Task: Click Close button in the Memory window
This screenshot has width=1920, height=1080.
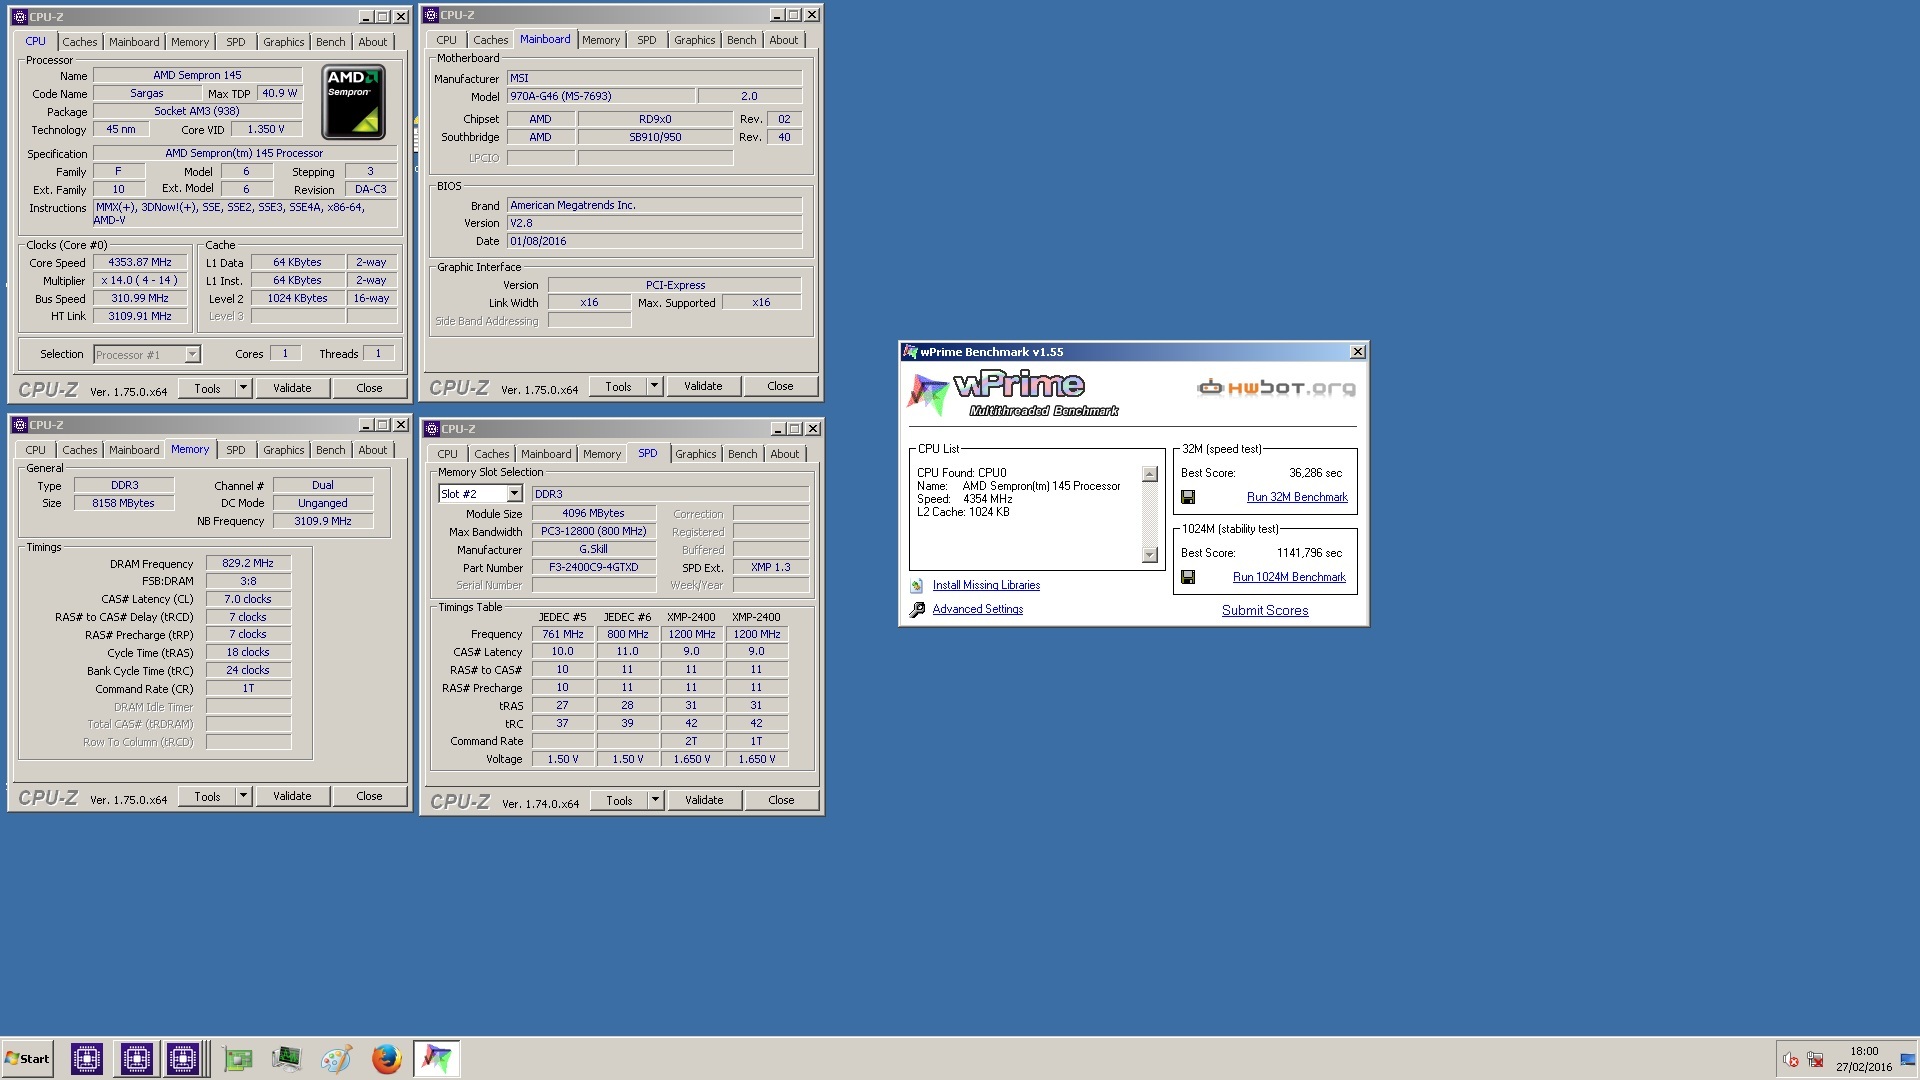Action: click(369, 796)
